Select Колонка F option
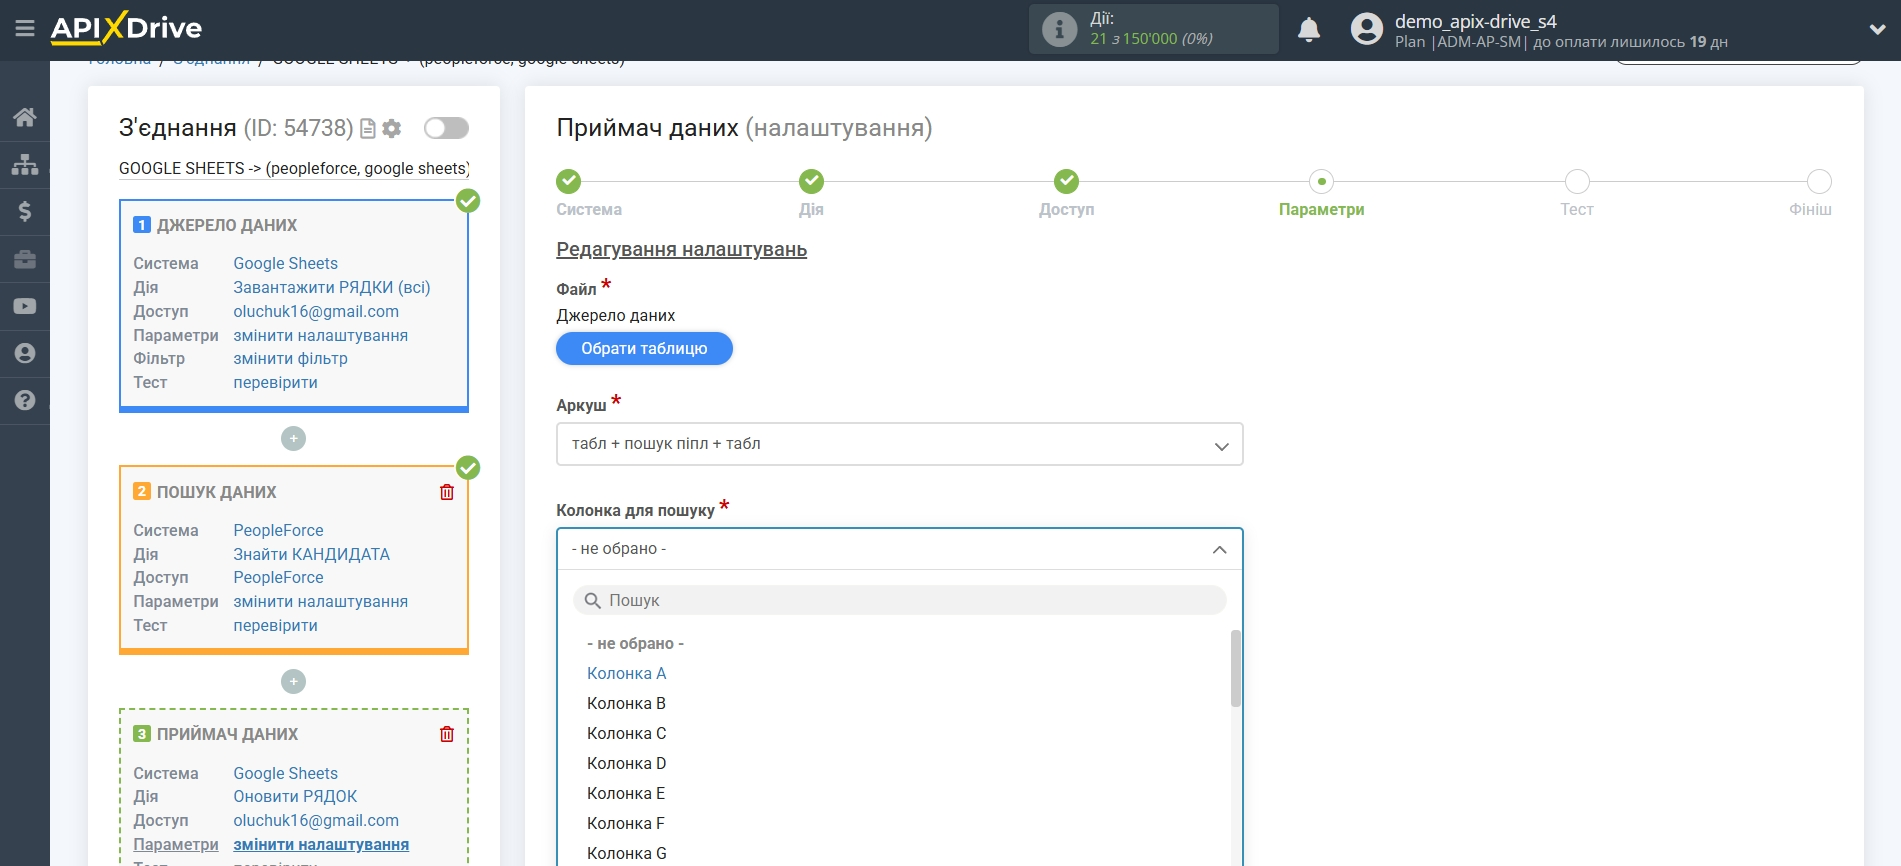The image size is (1901, 866). (626, 824)
